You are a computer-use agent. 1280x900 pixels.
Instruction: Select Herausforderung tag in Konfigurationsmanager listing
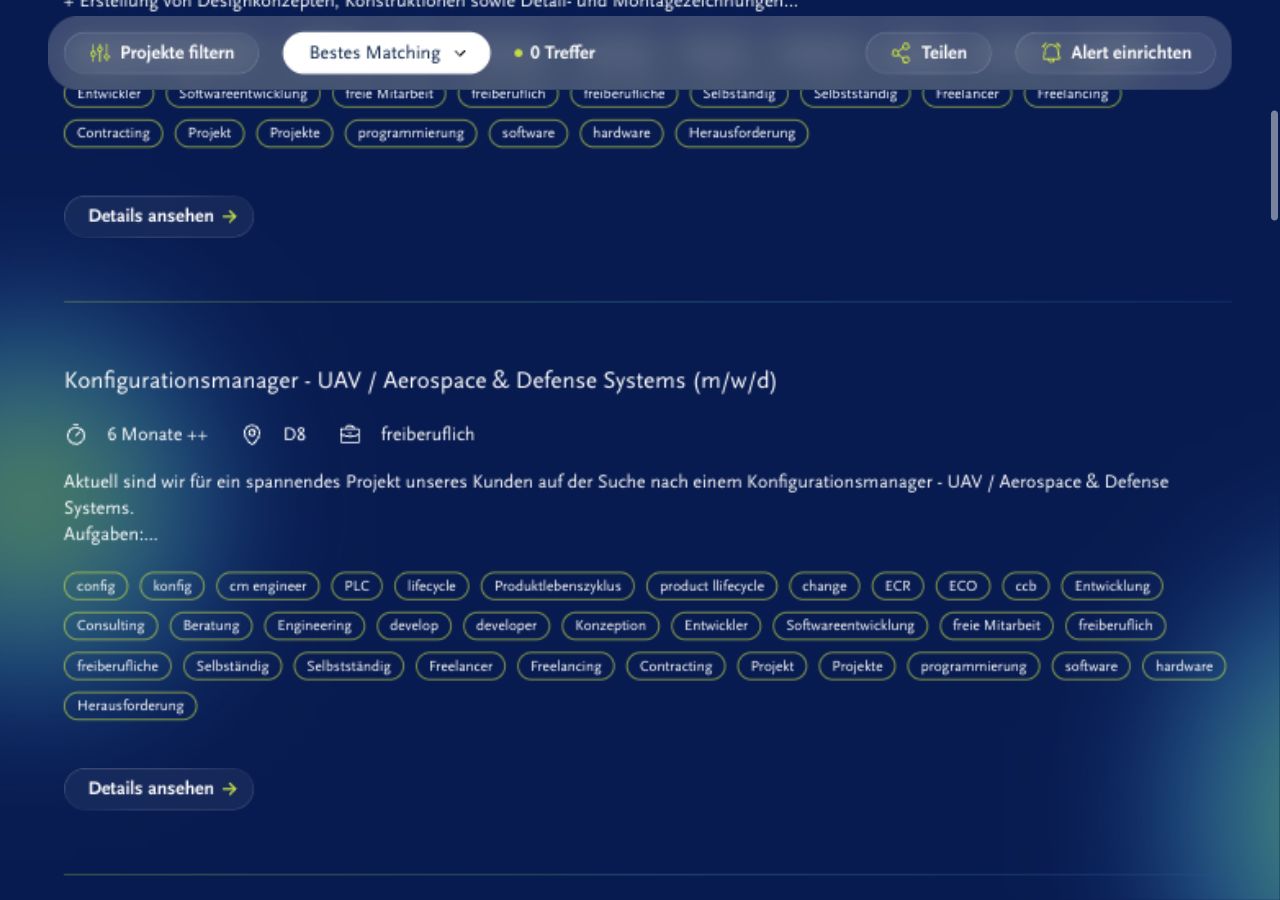(x=131, y=706)
